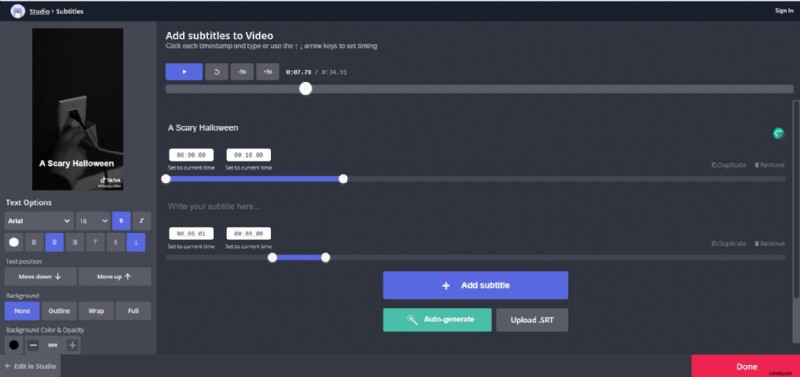Click the background opacity value field
Image resolution: width=800 pixels, height=377 pixels.
coord(53,345)
